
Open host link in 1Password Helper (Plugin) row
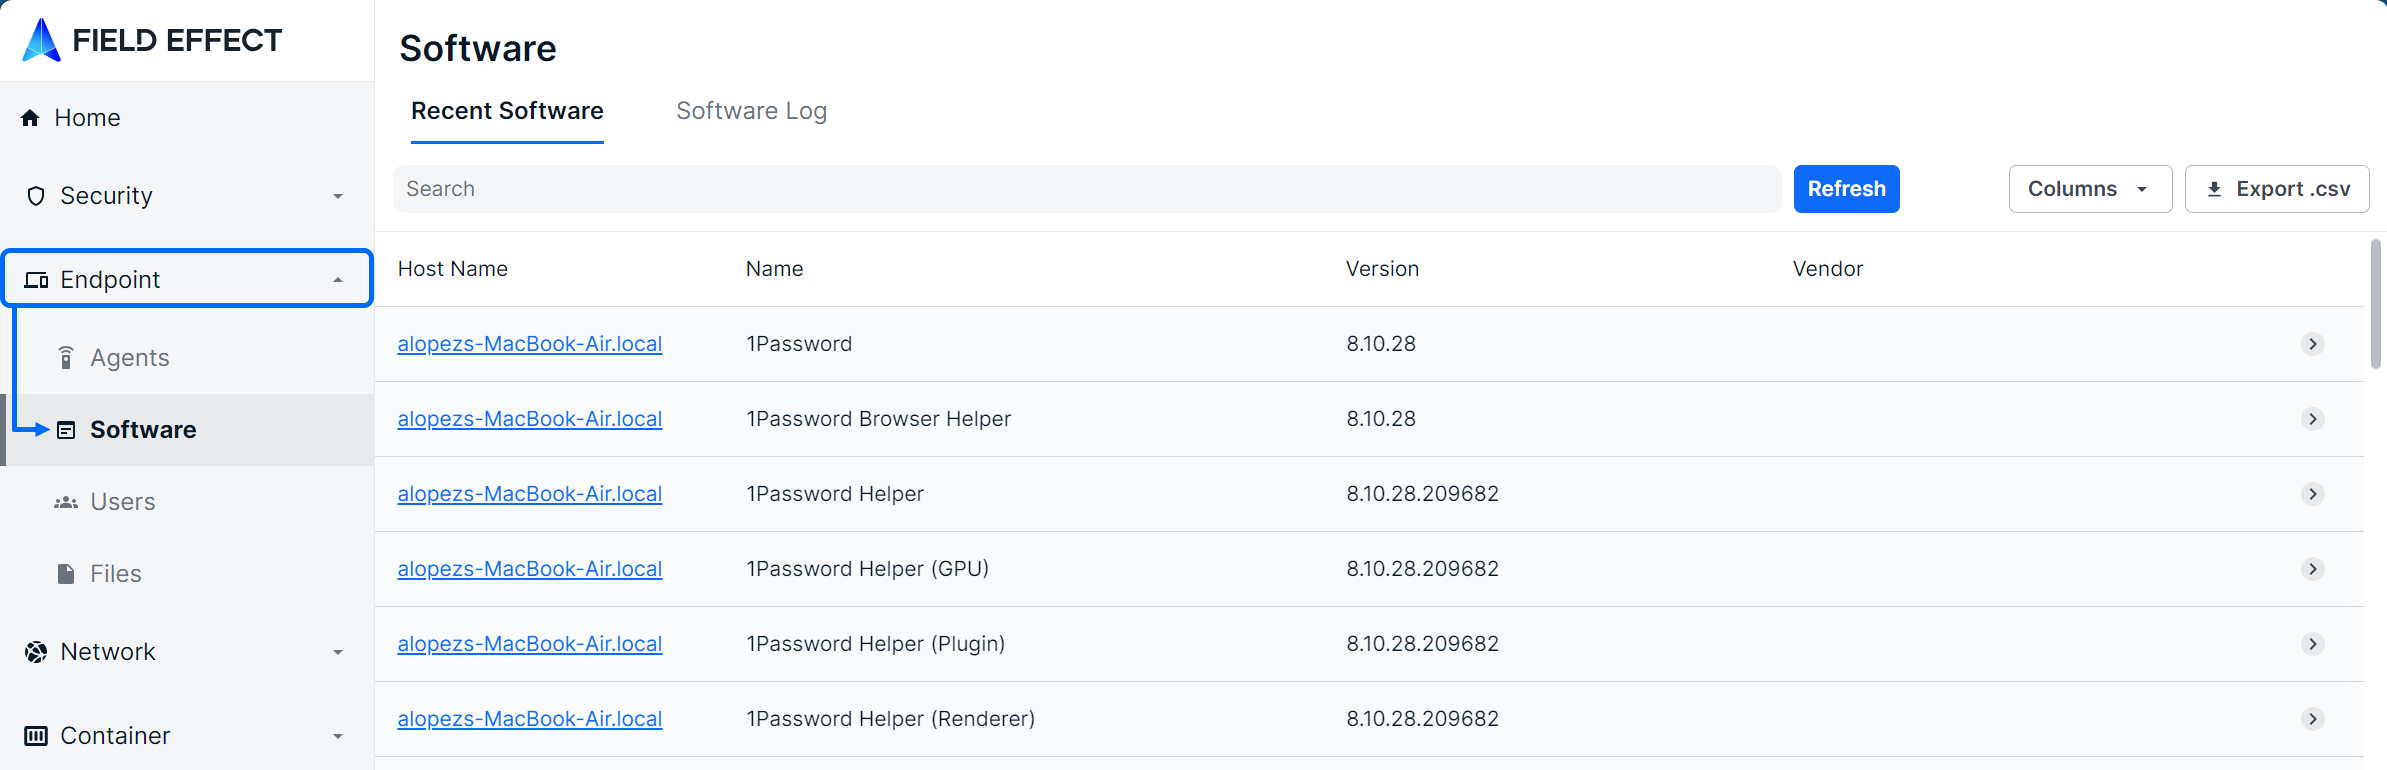[530, 644]
